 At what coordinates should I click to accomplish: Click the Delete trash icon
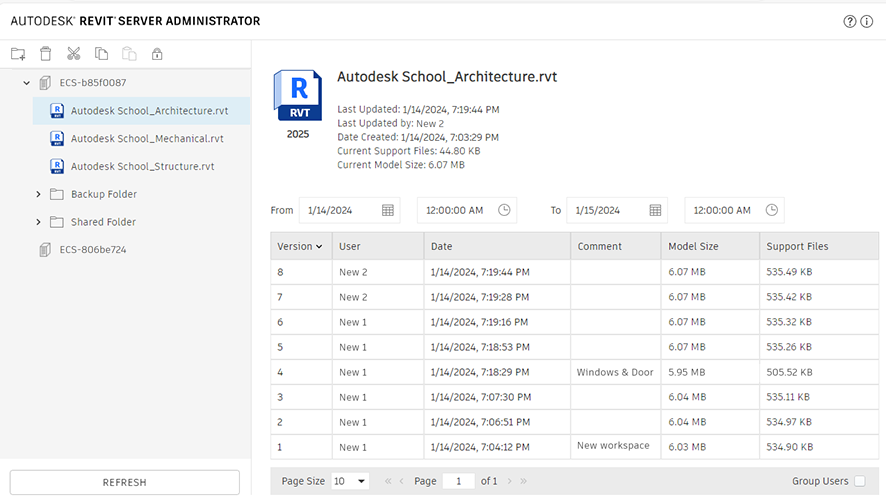[x=46, y=54]
